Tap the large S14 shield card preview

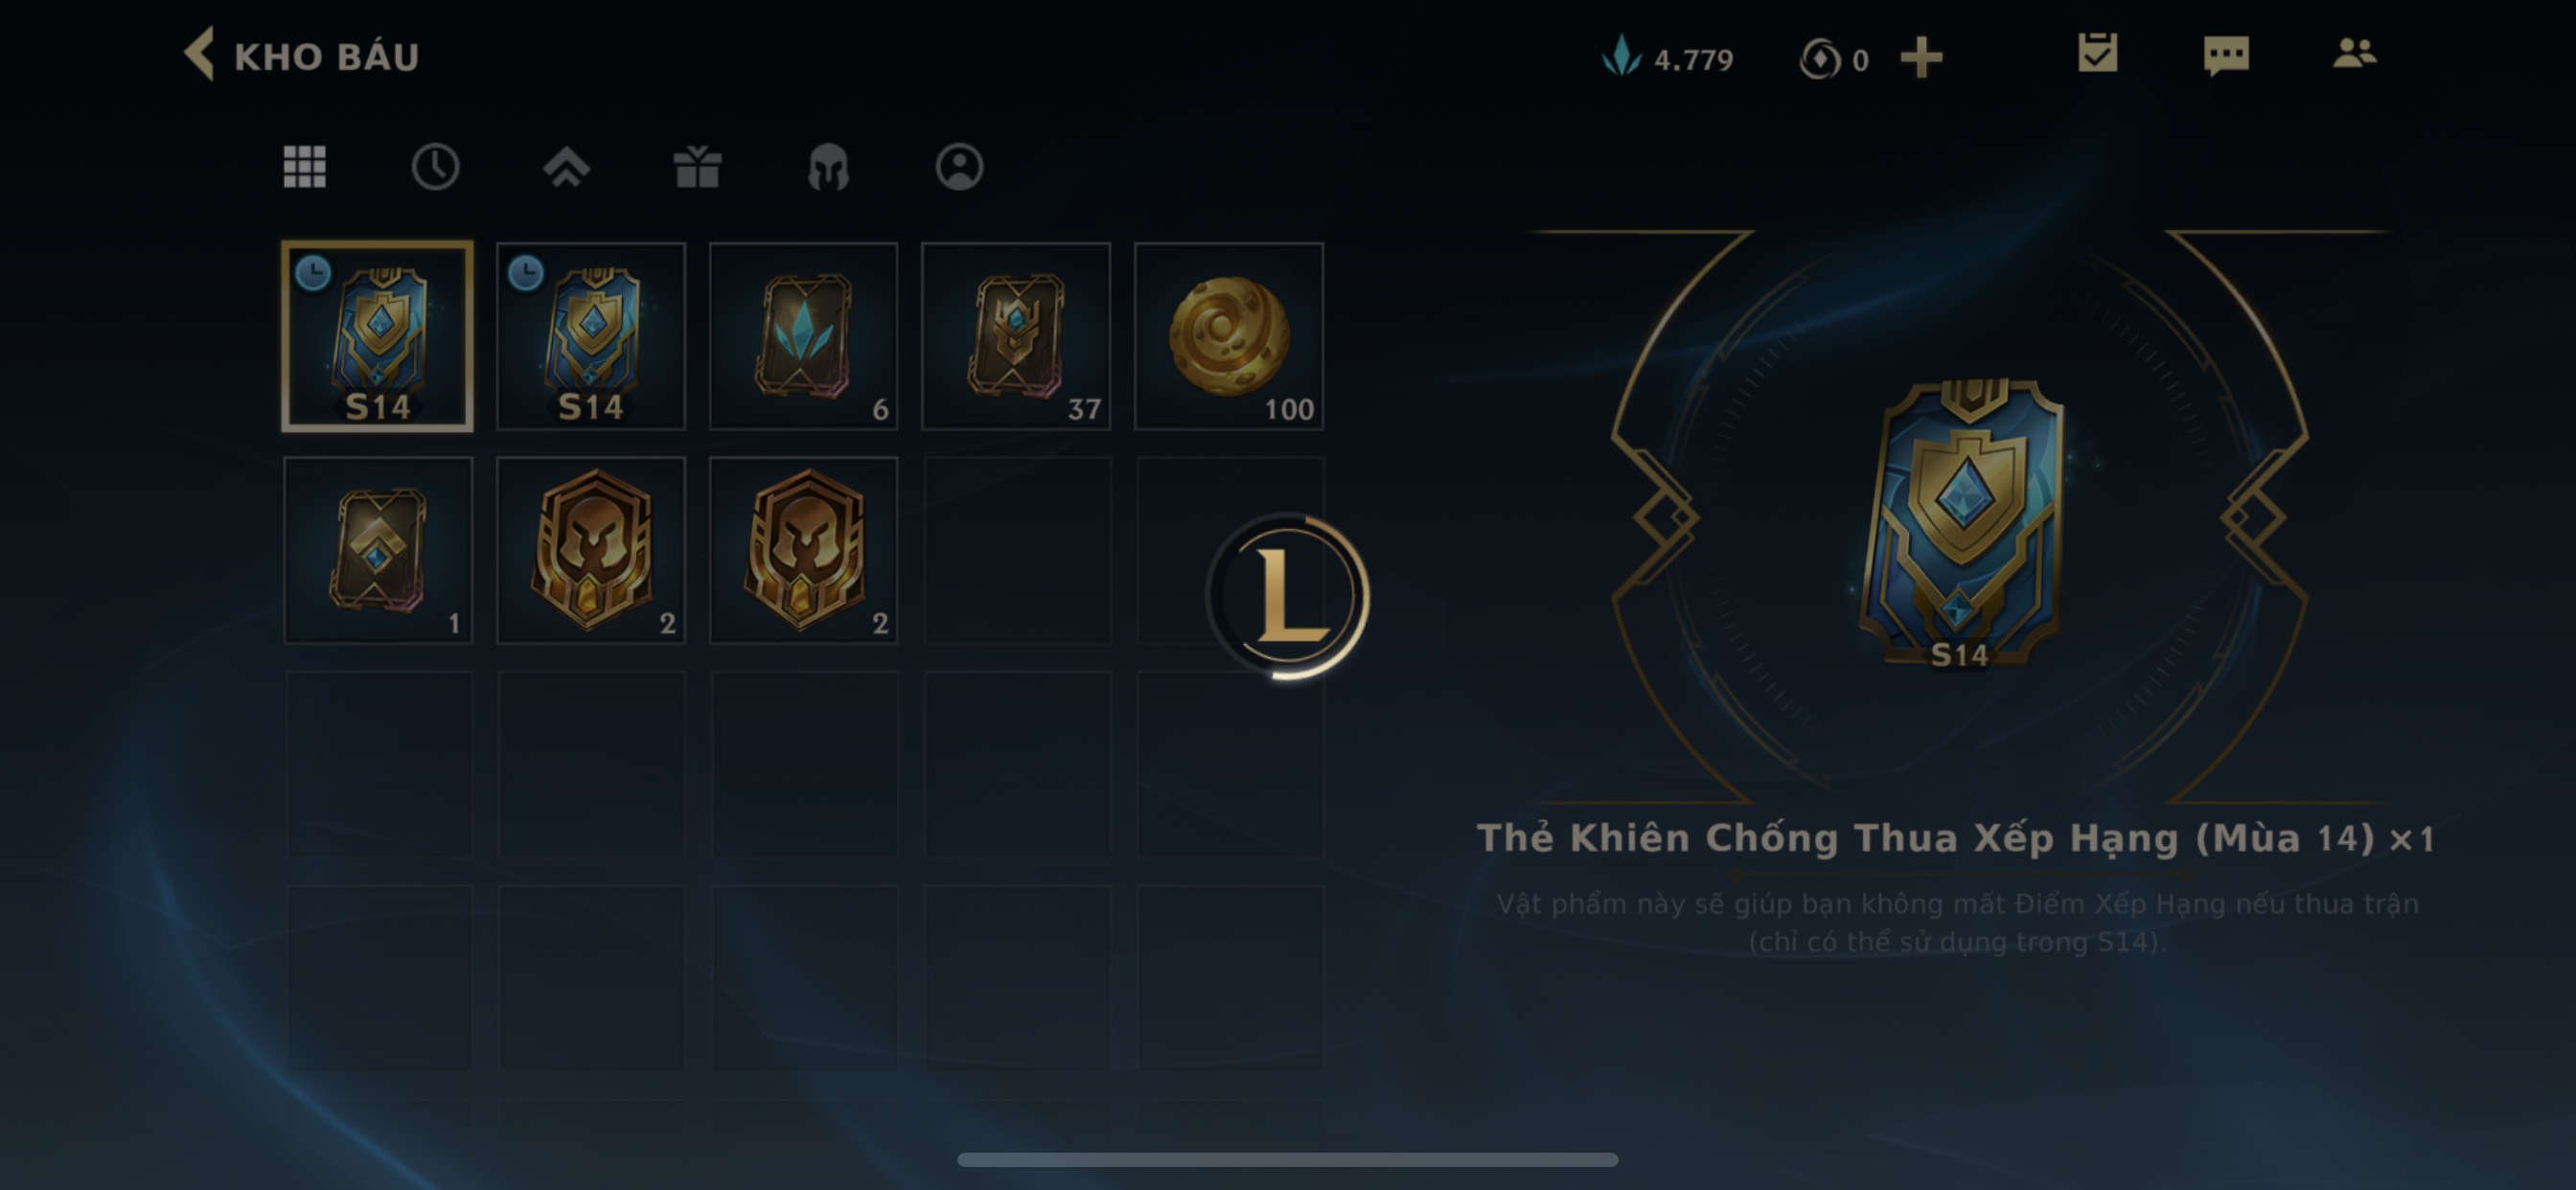pos(1960,522)
